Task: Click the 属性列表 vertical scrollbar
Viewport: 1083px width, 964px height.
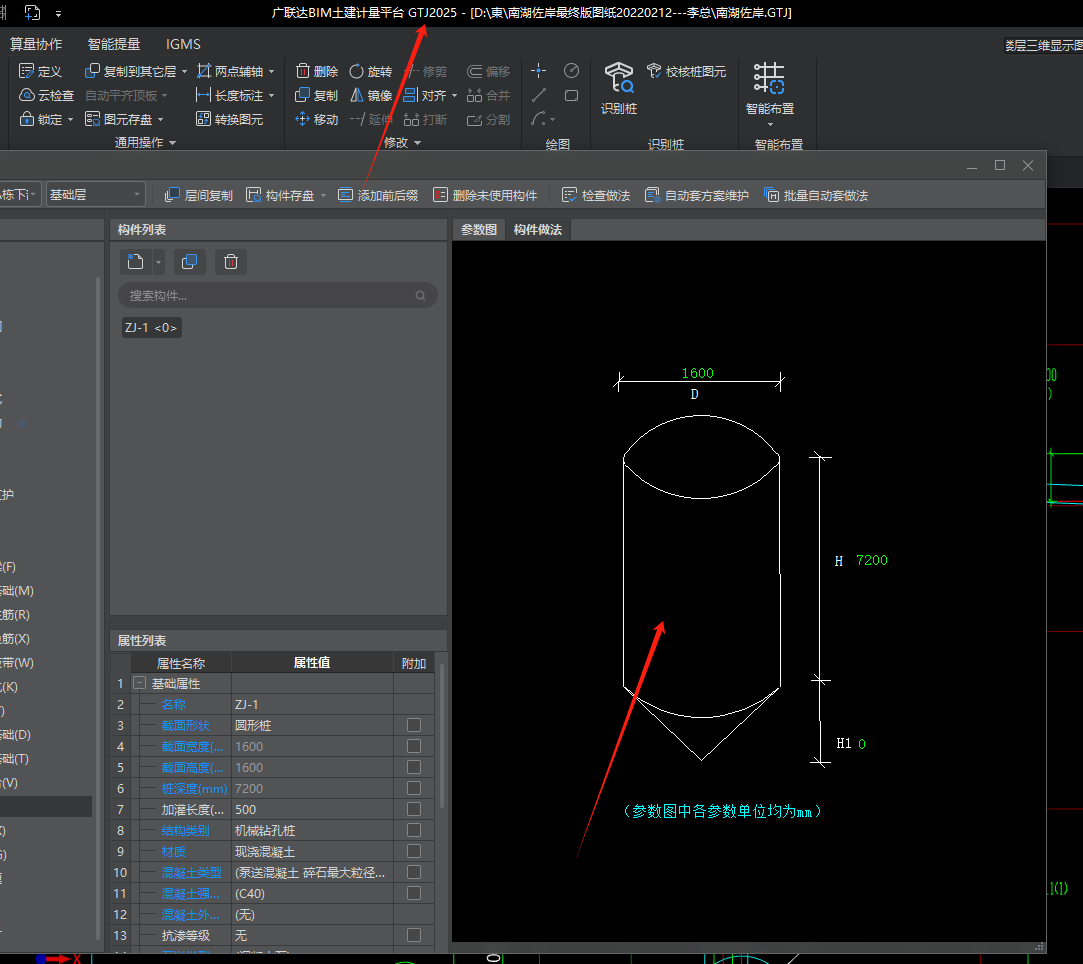Action: point(441,735)
